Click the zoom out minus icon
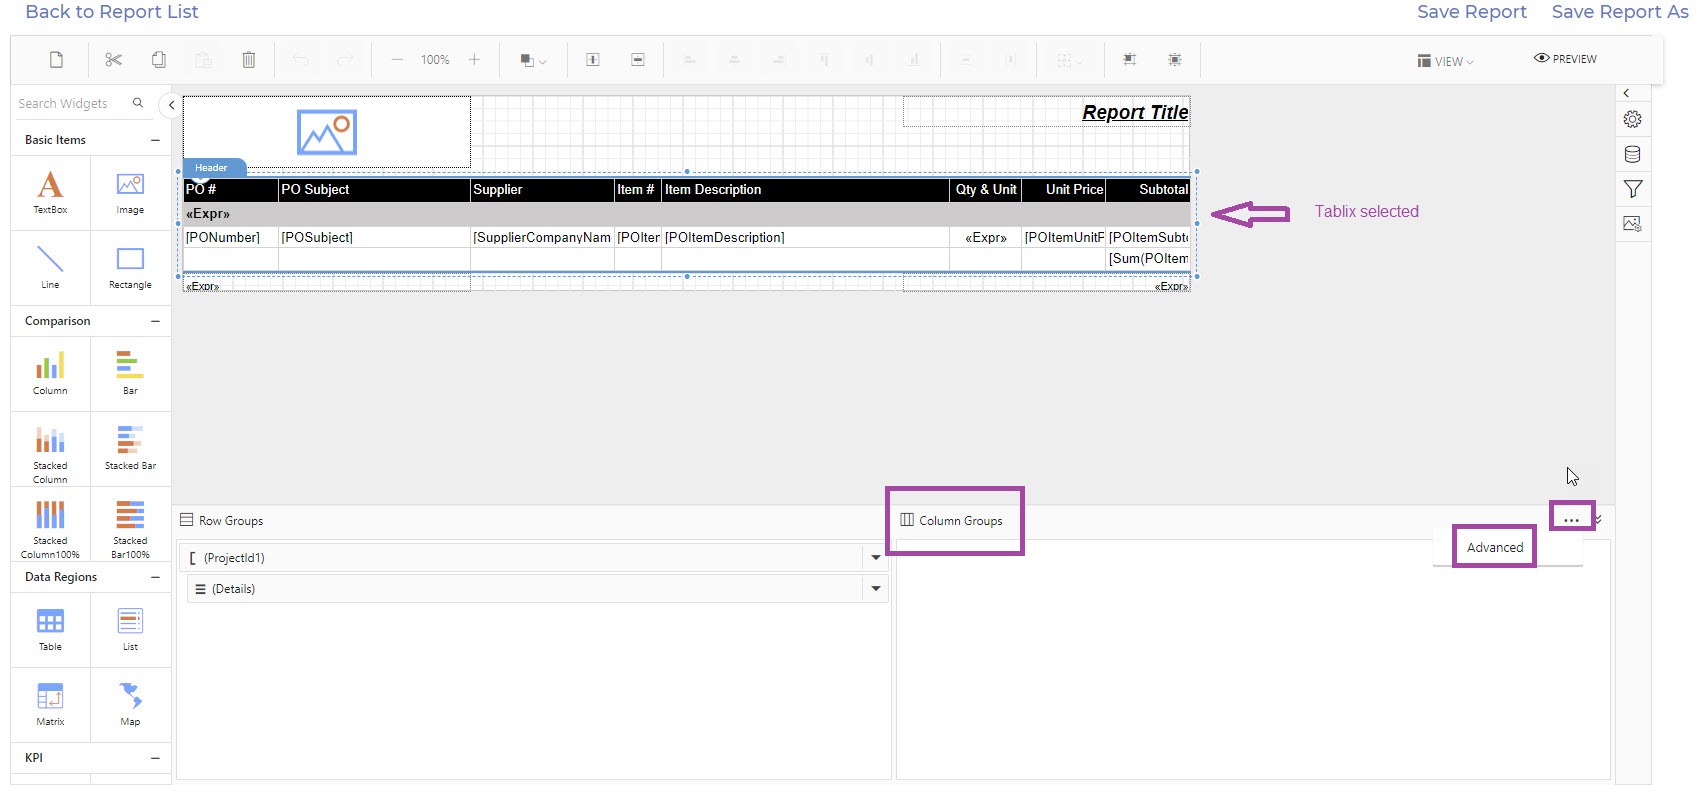 (x=397, y=60)
